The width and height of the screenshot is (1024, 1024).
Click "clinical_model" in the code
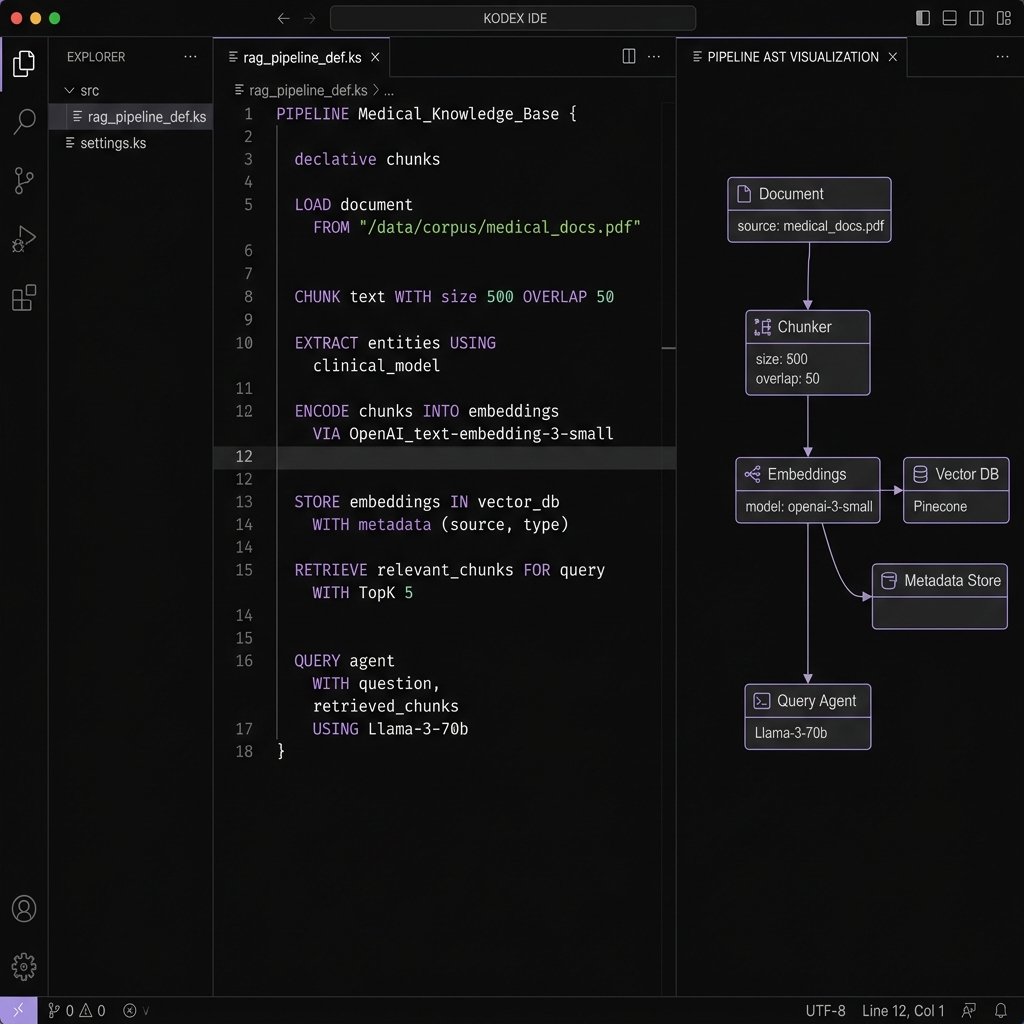tap(376, 366)
